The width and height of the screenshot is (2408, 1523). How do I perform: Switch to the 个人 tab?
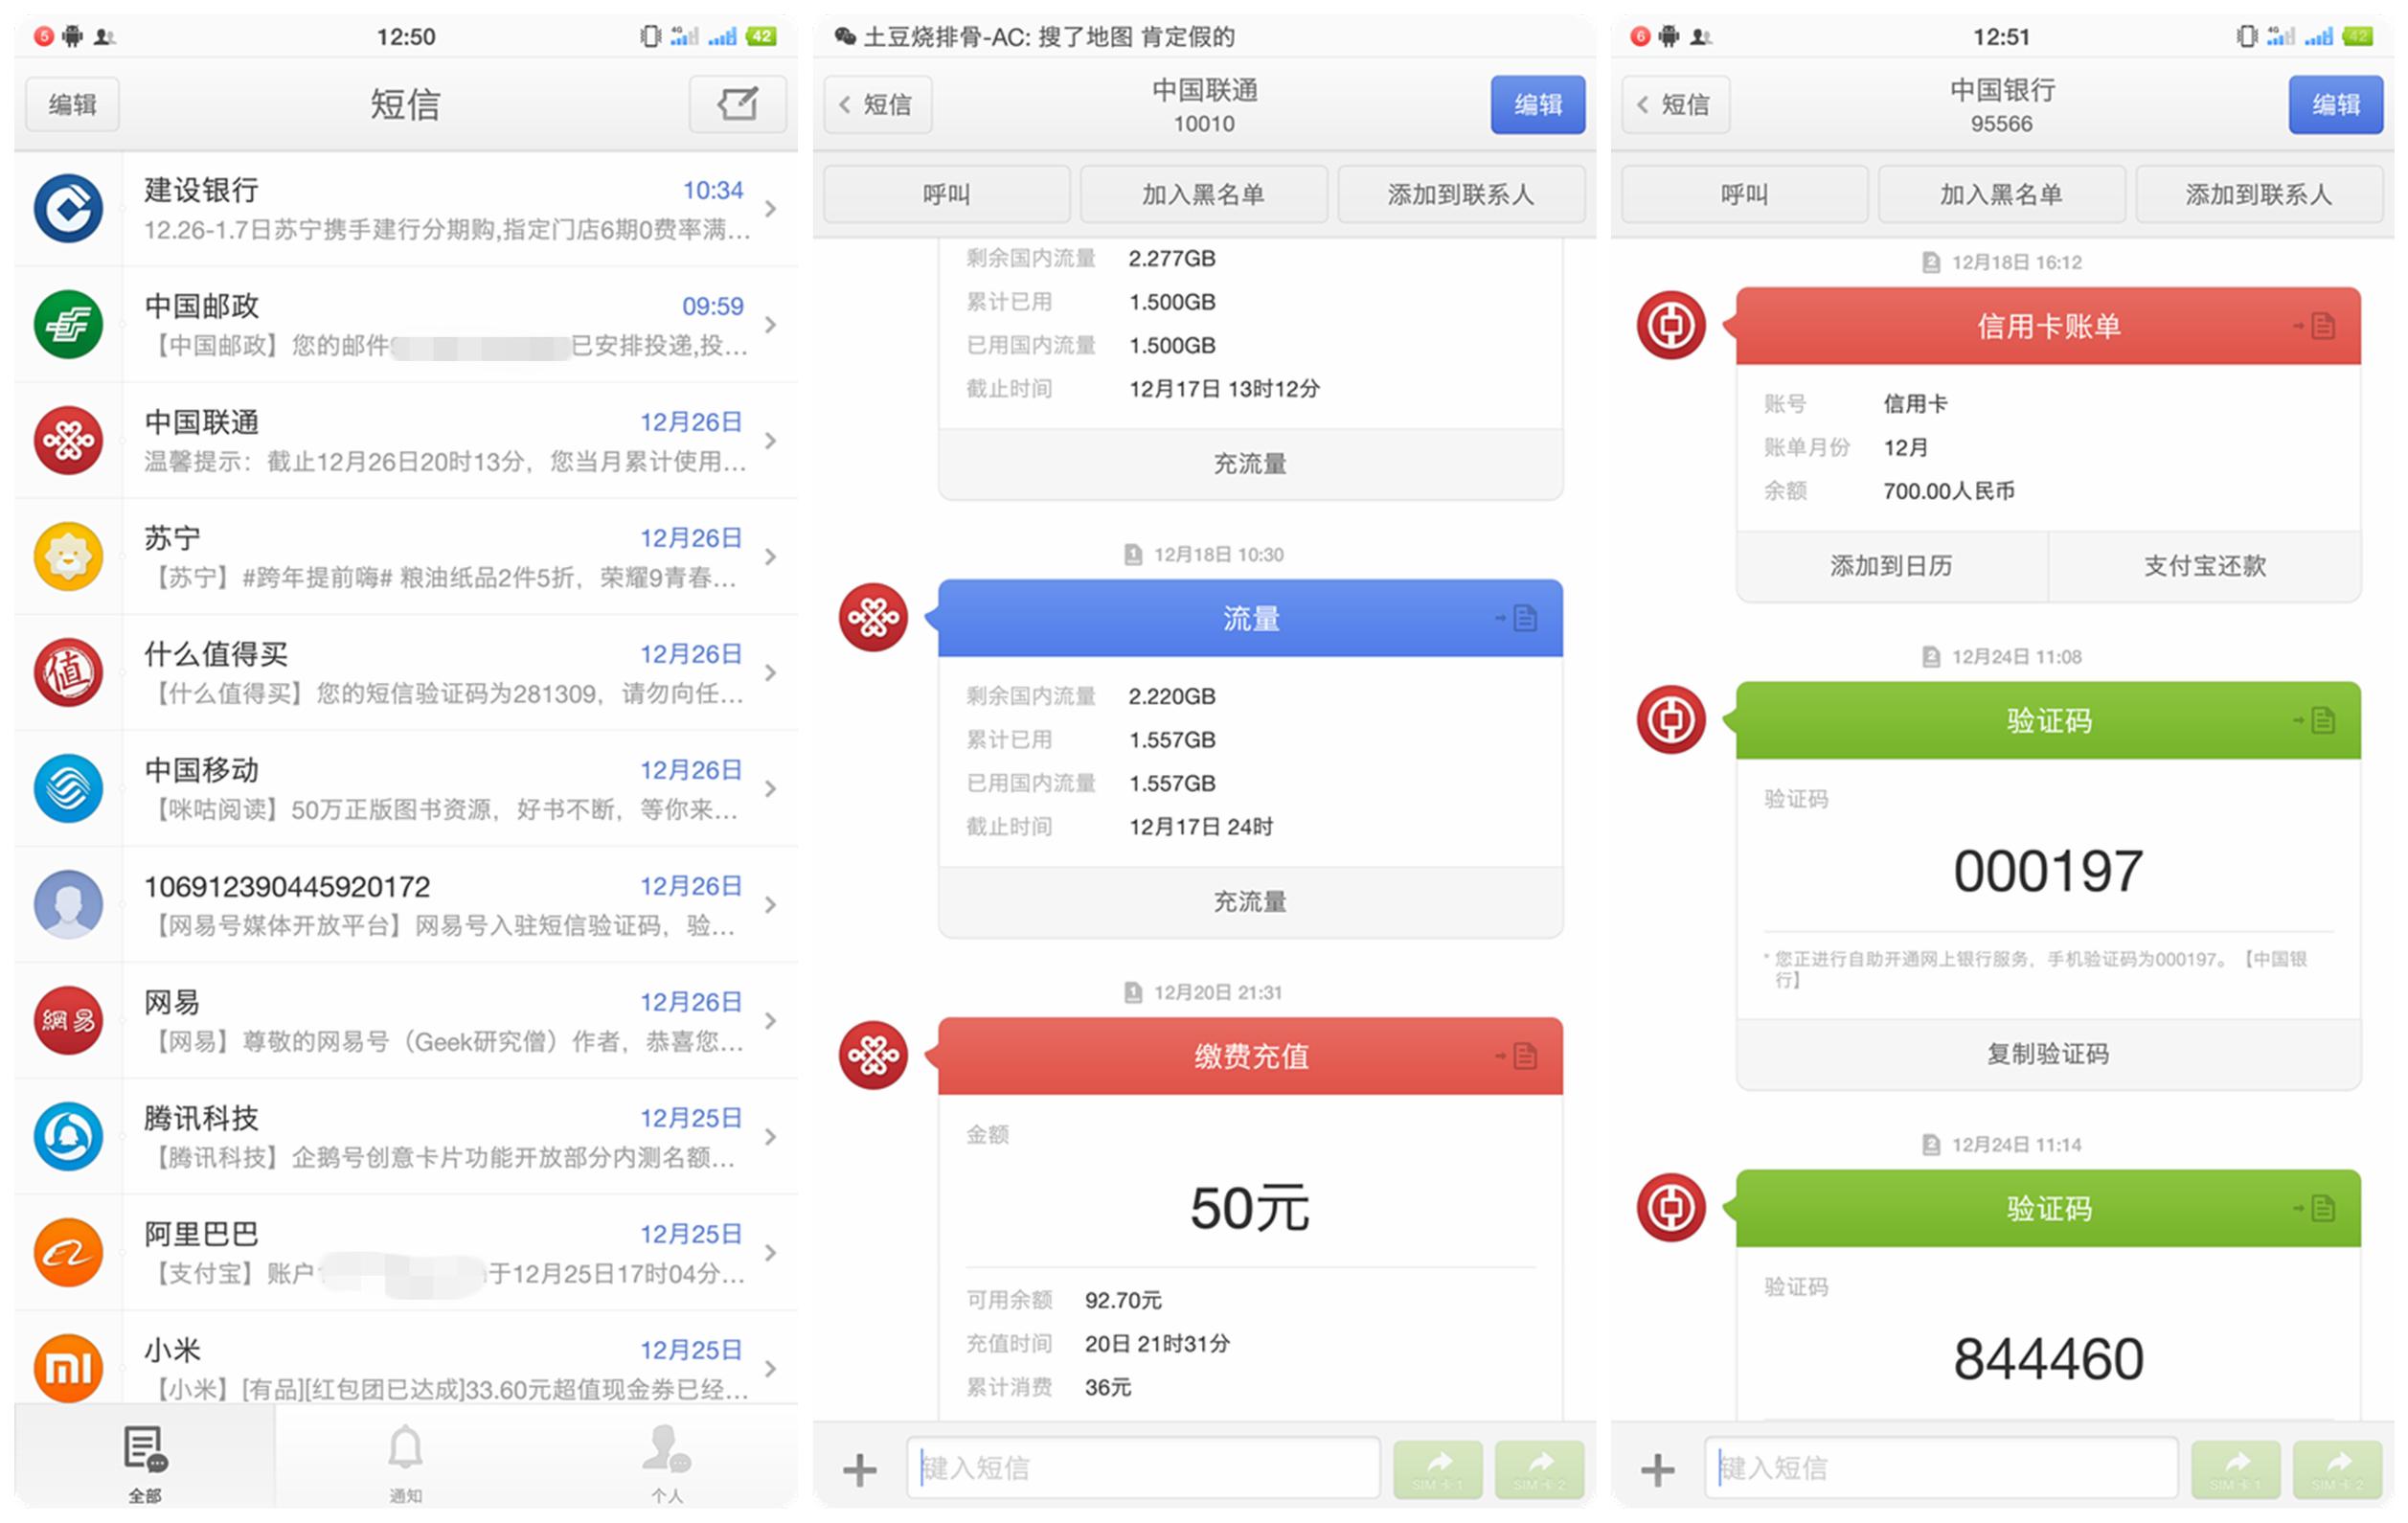[667, 1462]
